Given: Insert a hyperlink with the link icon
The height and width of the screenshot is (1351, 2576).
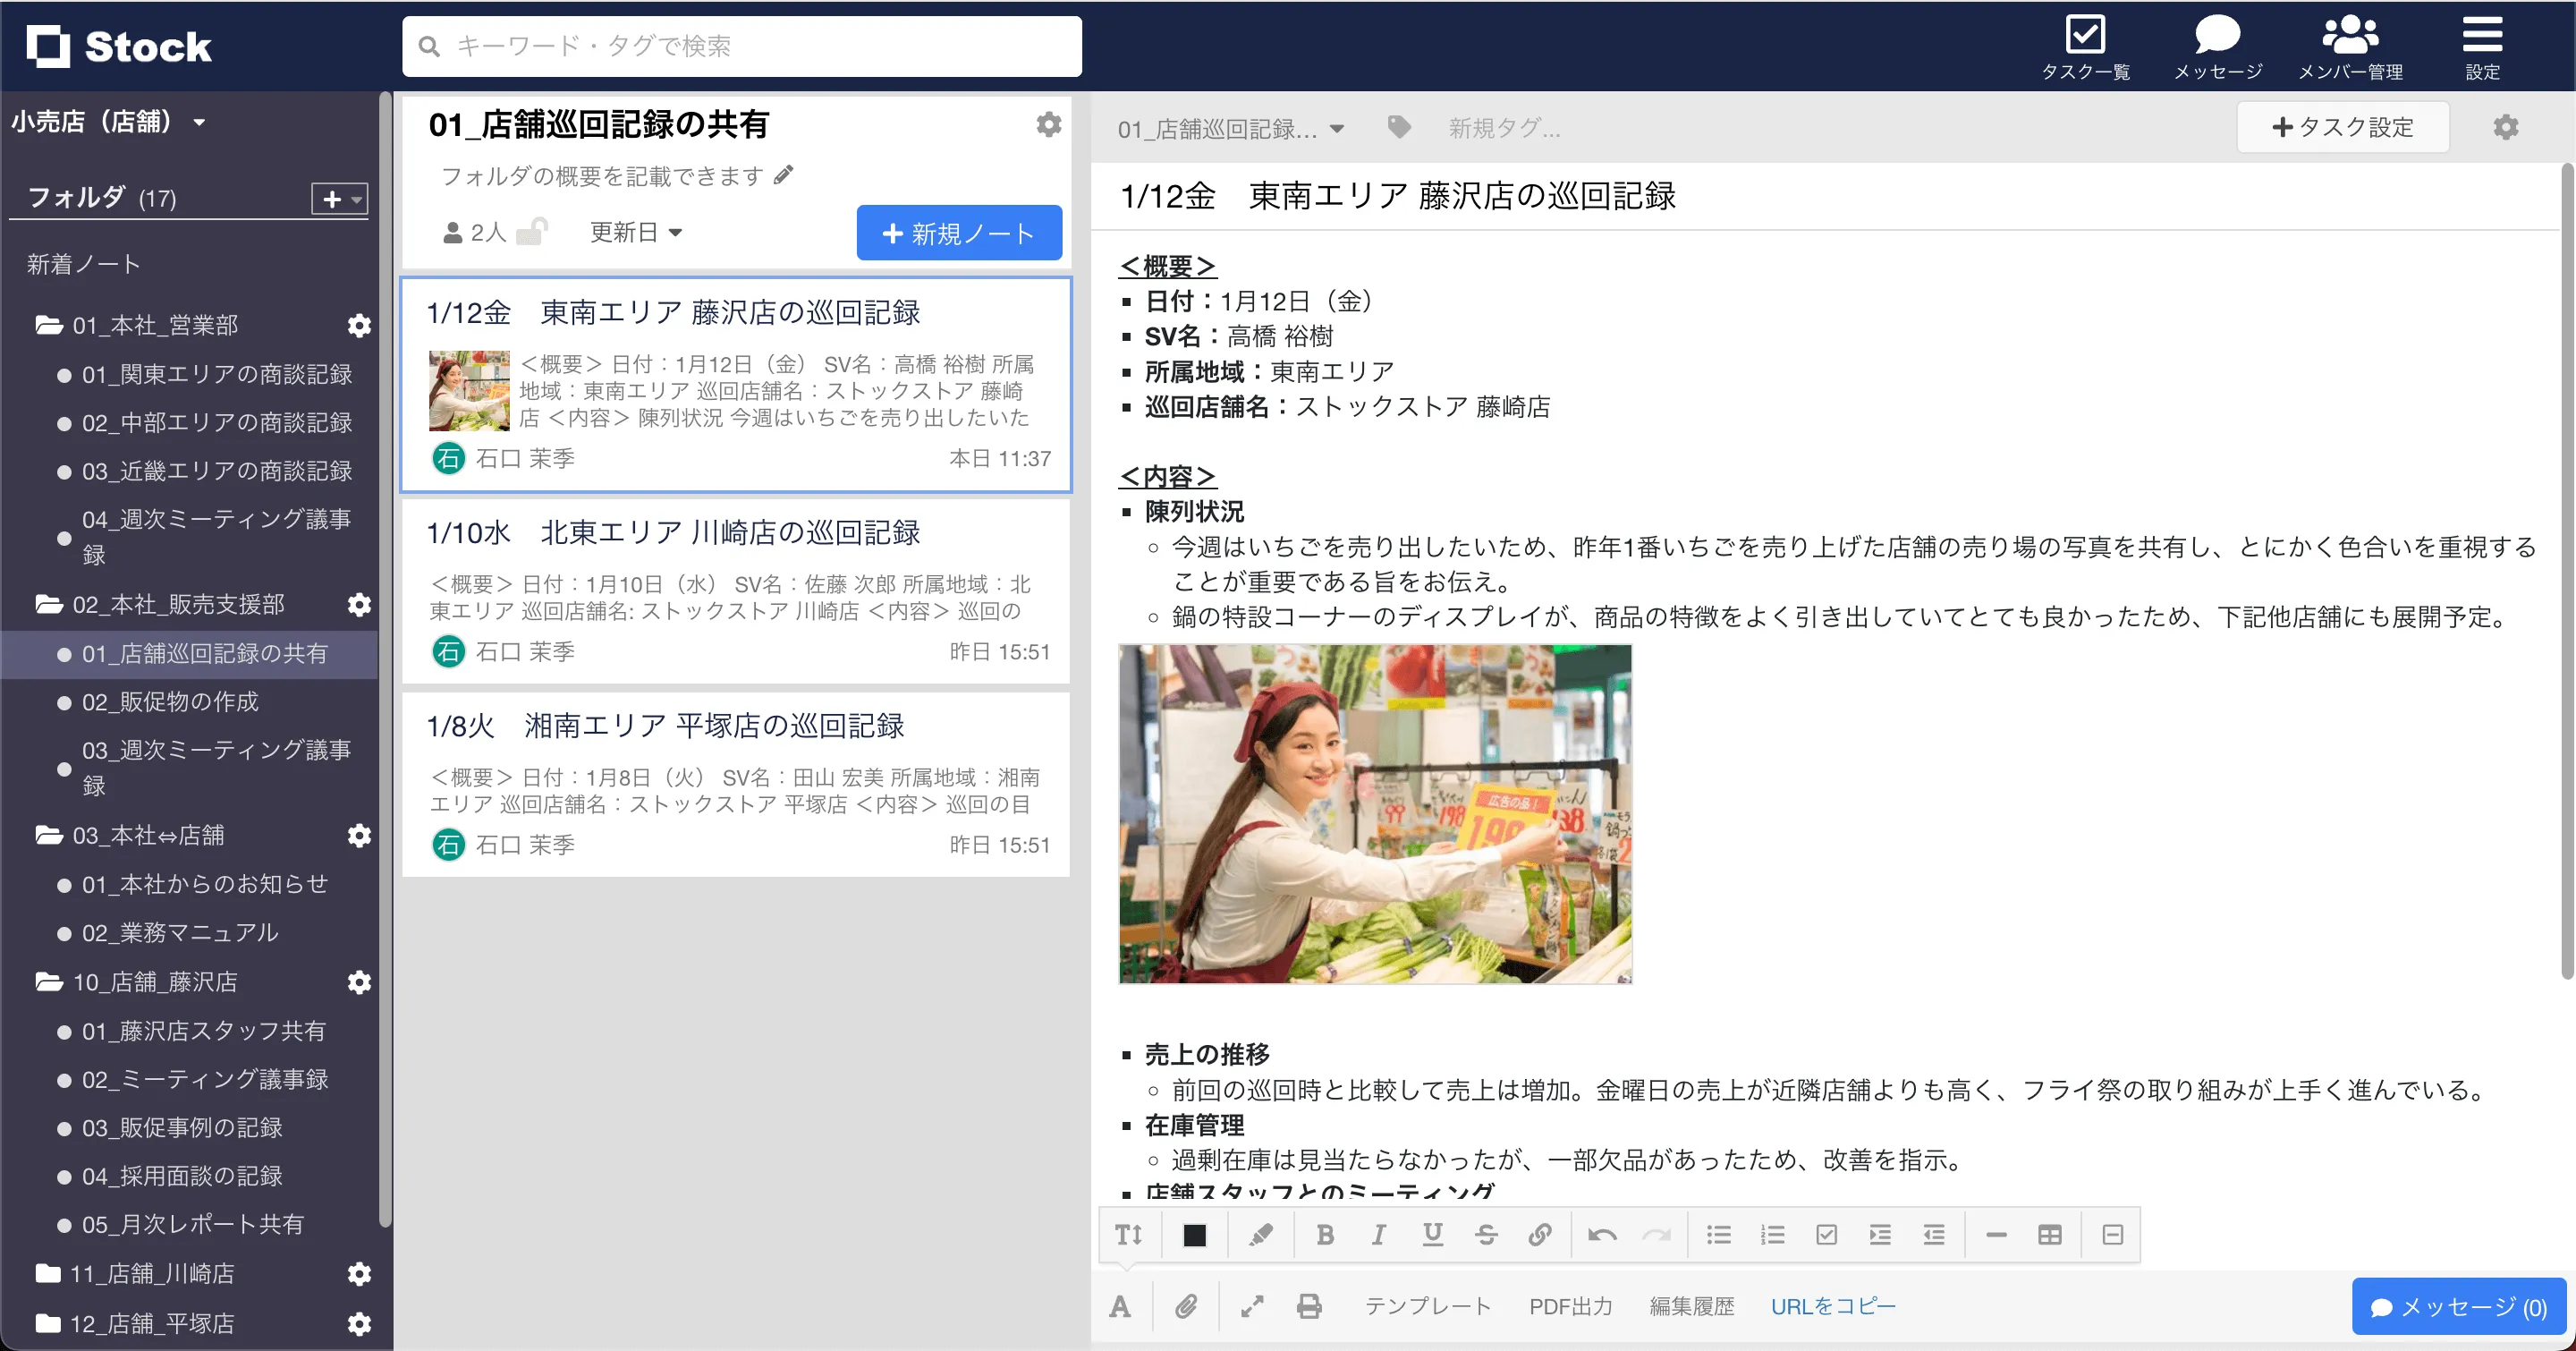Looking at the screenshot, I should (1540, 1234).
